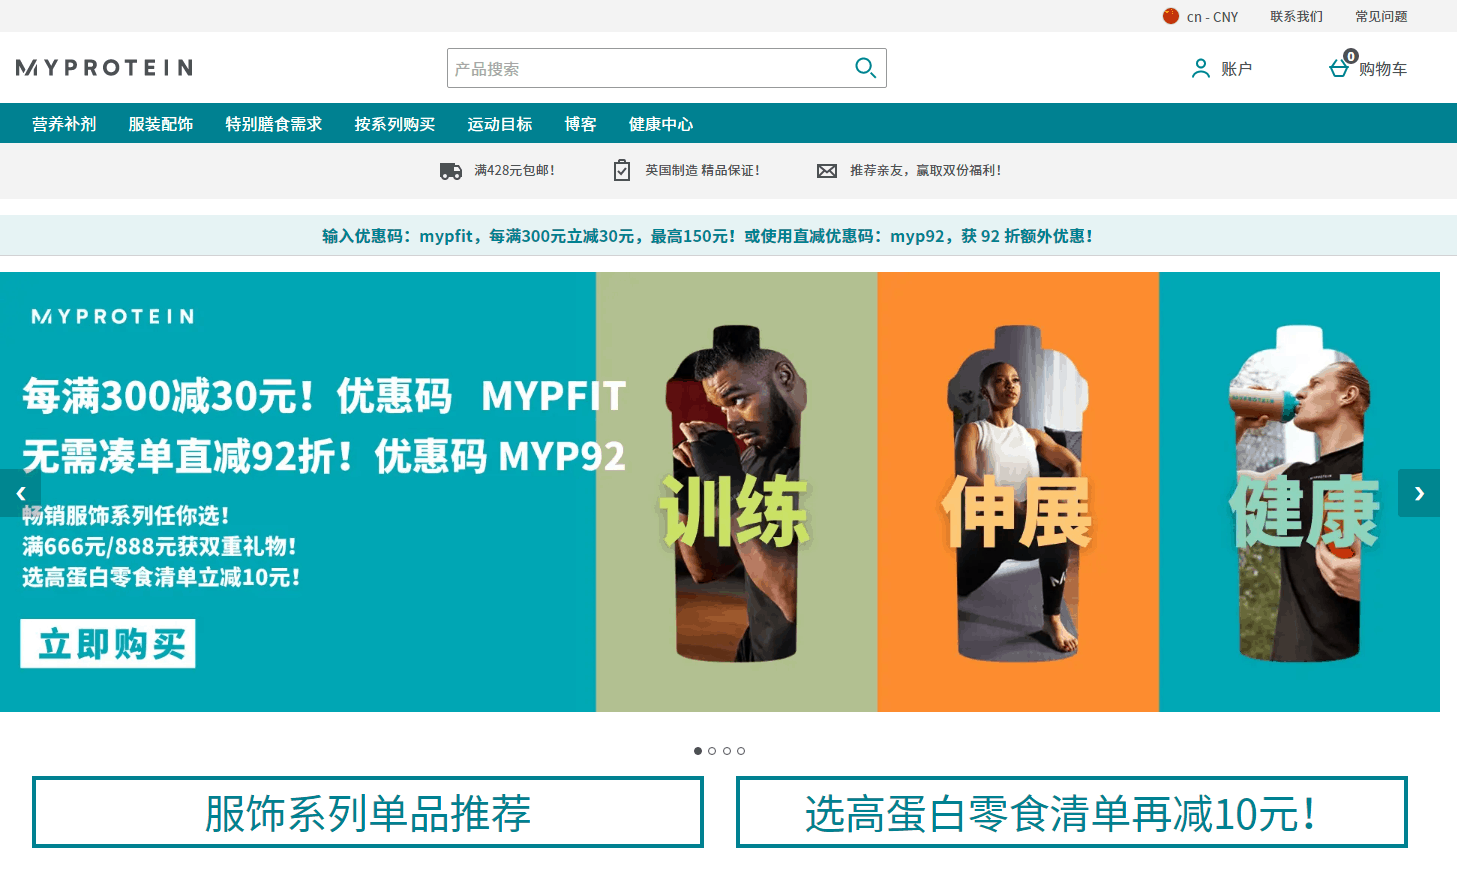Viewport: 1457px width, 896px height.
Task: Click the 立即购买 button
Action: tap(108, 644)
